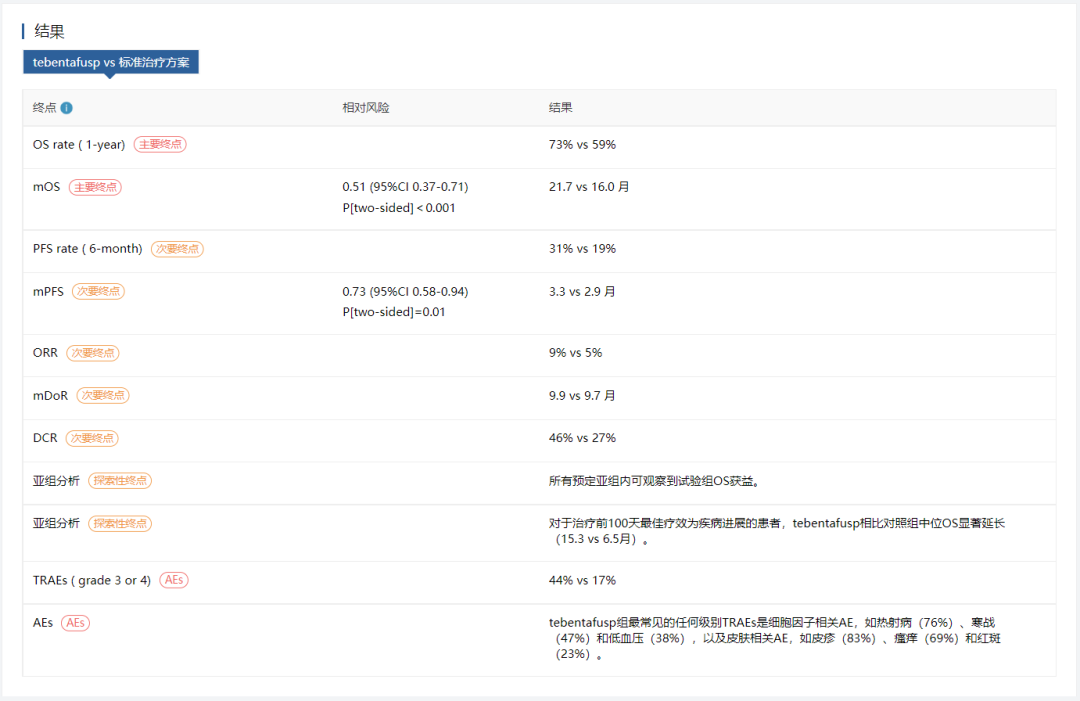Click the AEs description about 细胞因子相关AE
1080x701 pixels.
775,638
